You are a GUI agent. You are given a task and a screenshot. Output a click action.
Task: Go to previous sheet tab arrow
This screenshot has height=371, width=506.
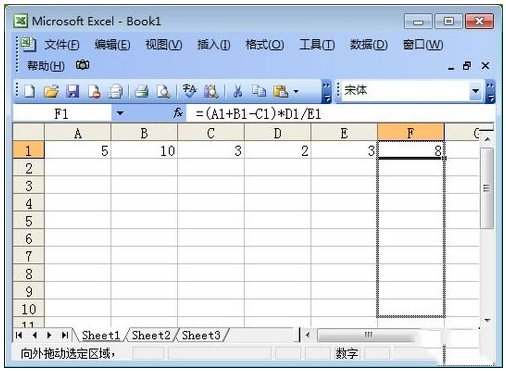pyautogui.click(x=35, y=335)
